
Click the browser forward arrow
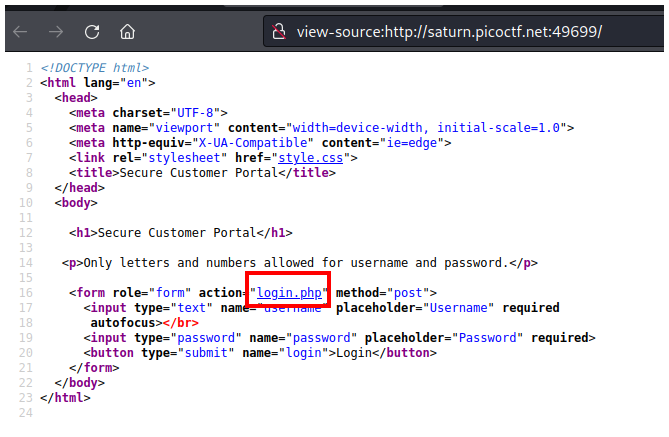[55, 31]
